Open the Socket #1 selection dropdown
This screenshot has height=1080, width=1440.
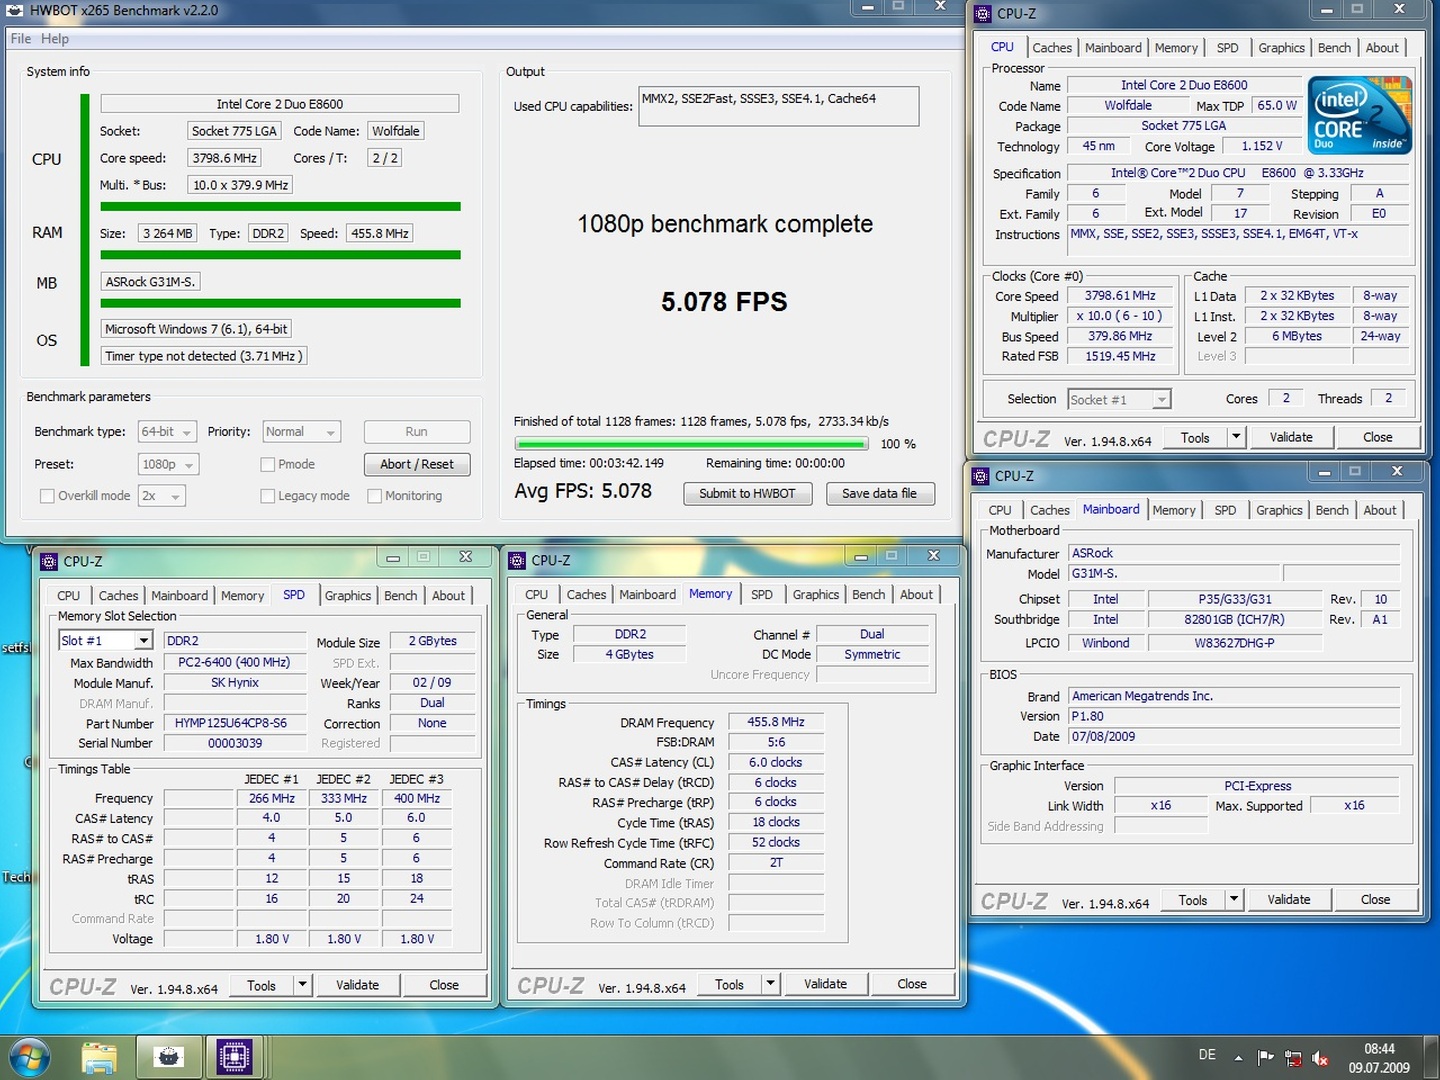tap(1119, 400)
